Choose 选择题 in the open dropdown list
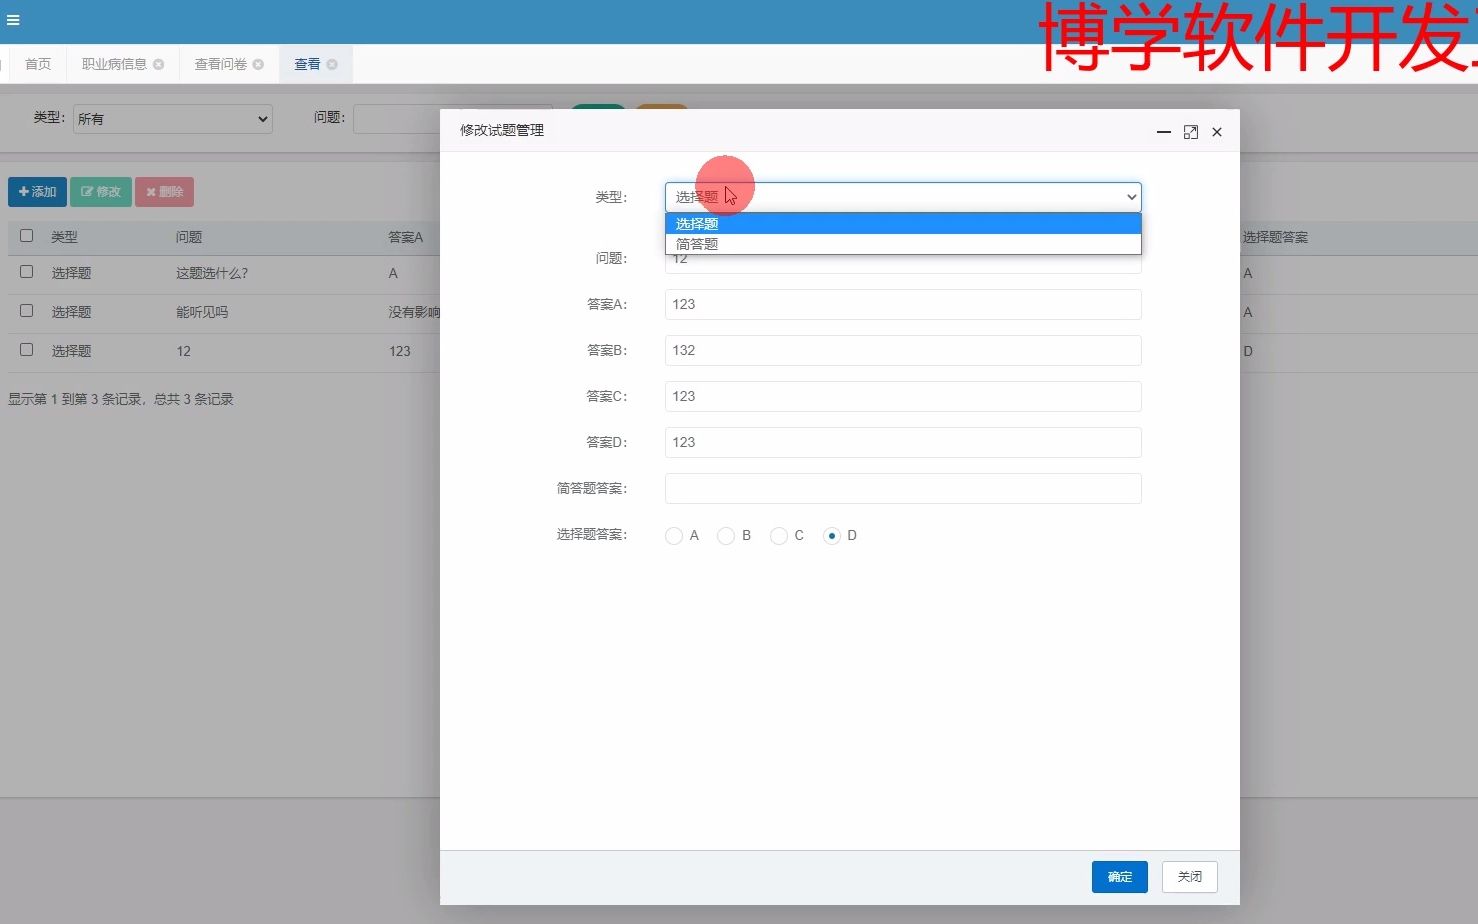The image size is (1478, 924). [903, 224]
